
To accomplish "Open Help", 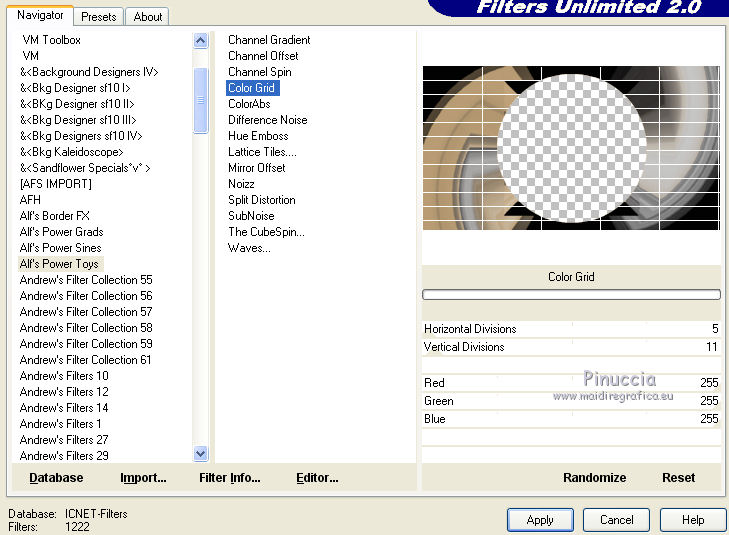I will click(x=693, y=520).
